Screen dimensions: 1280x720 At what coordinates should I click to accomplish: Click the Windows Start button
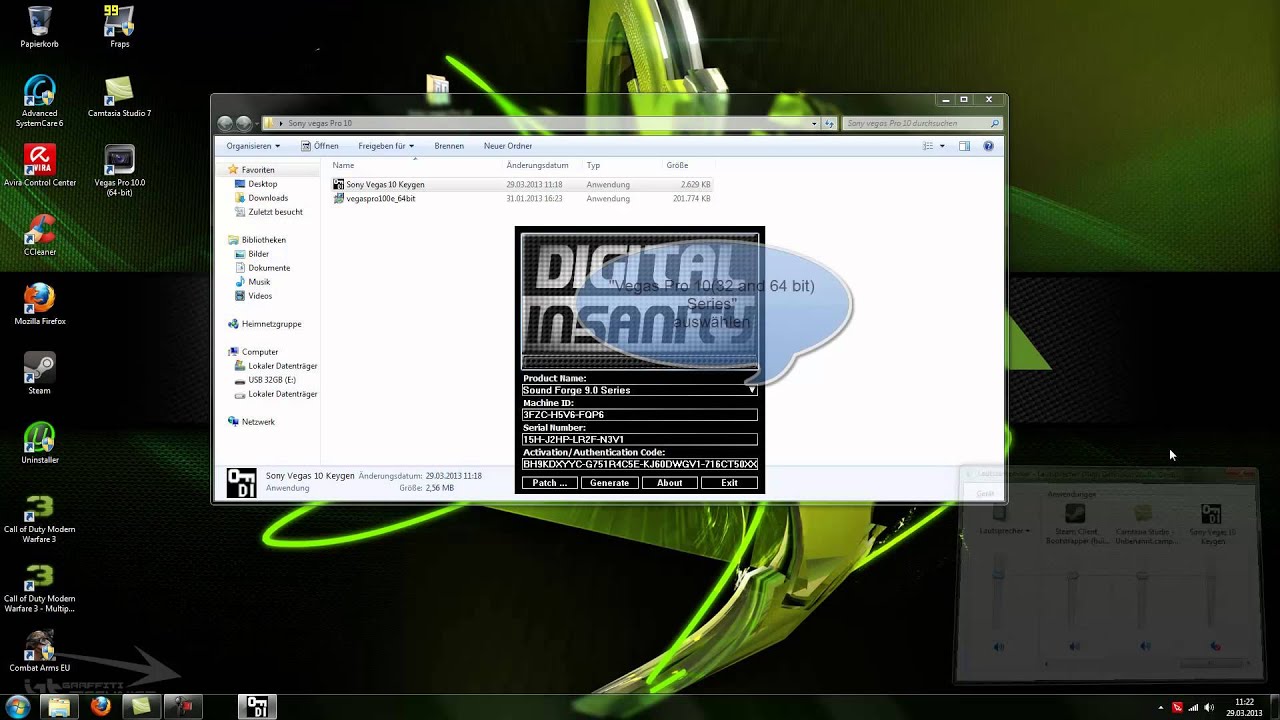coord(18,707)
